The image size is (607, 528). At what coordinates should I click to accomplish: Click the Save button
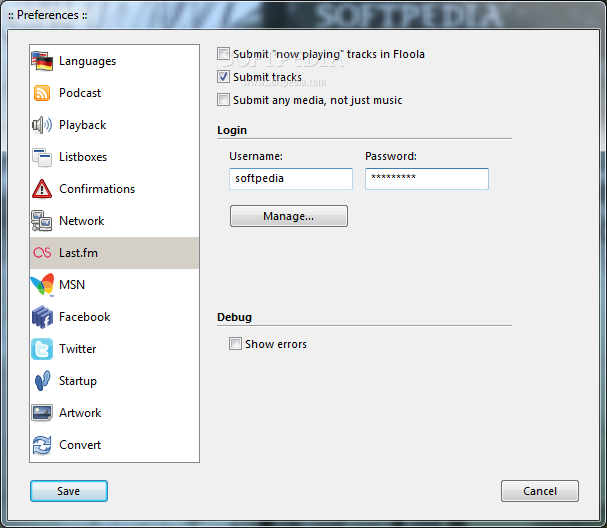pos(69,491)
